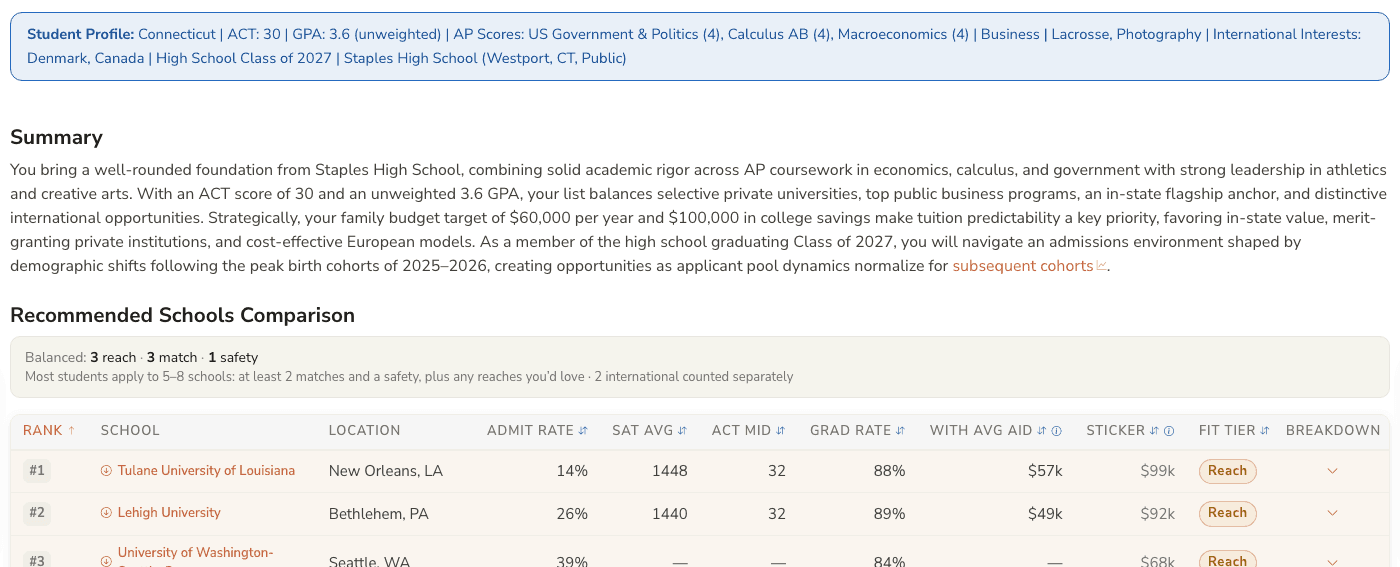This screenshot has height=567, width=1400.
Task: Click Recommended Schools Comparison heading
Action: pyautogui.click(x=183, y=315)
